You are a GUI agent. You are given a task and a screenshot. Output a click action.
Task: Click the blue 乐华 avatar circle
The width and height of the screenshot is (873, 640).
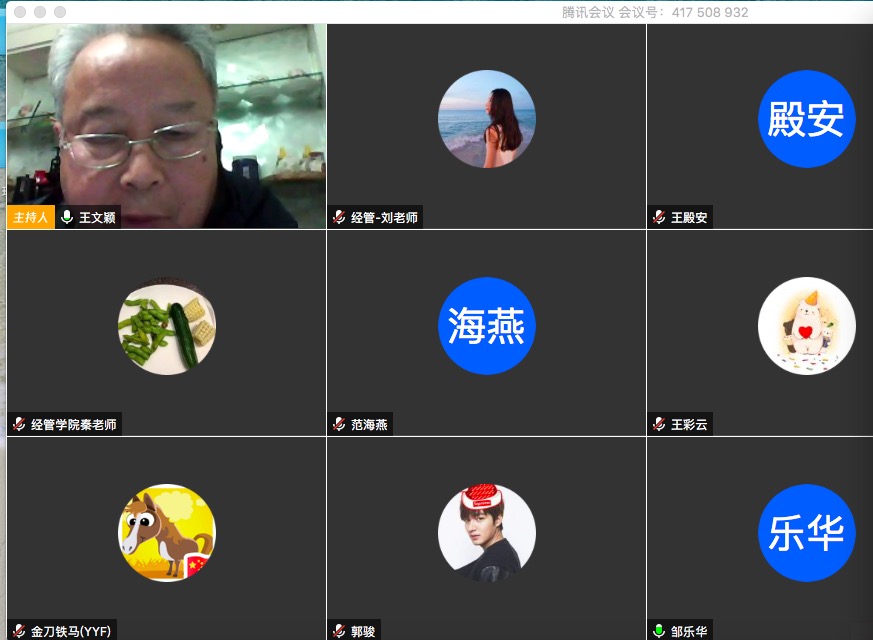point(806,533)
